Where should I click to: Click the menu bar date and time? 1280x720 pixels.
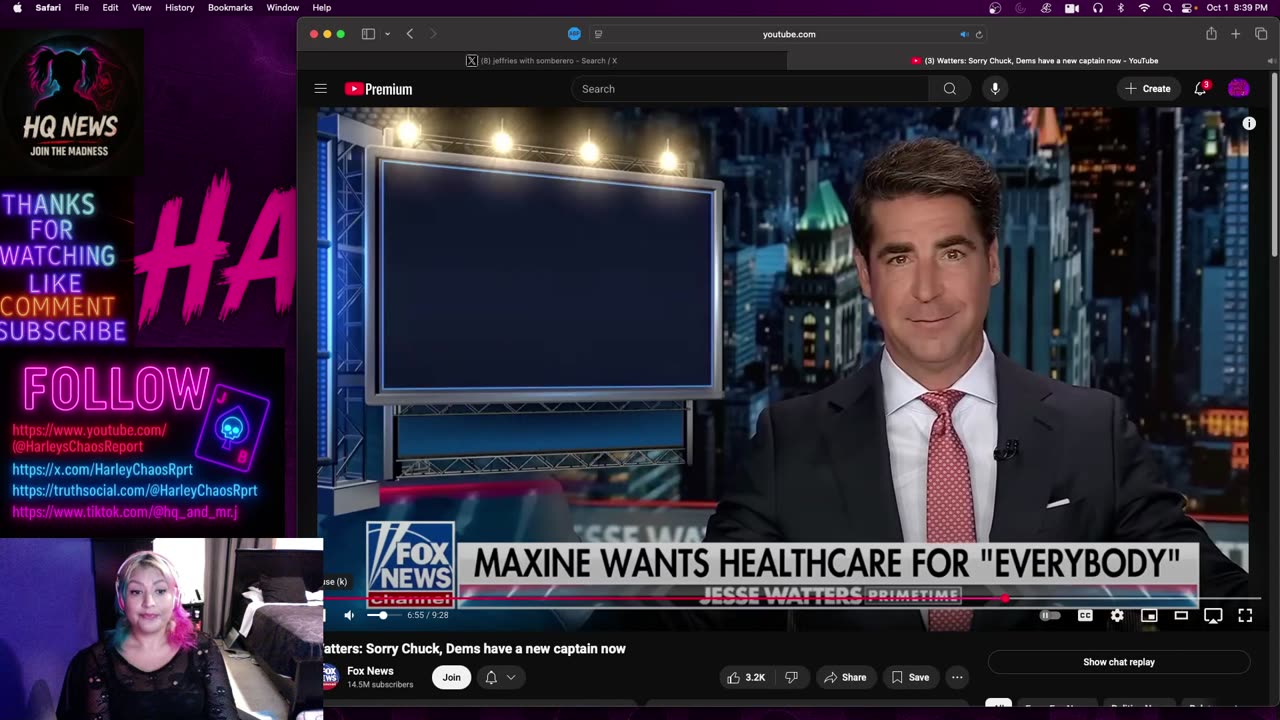tap(1237, 8)
